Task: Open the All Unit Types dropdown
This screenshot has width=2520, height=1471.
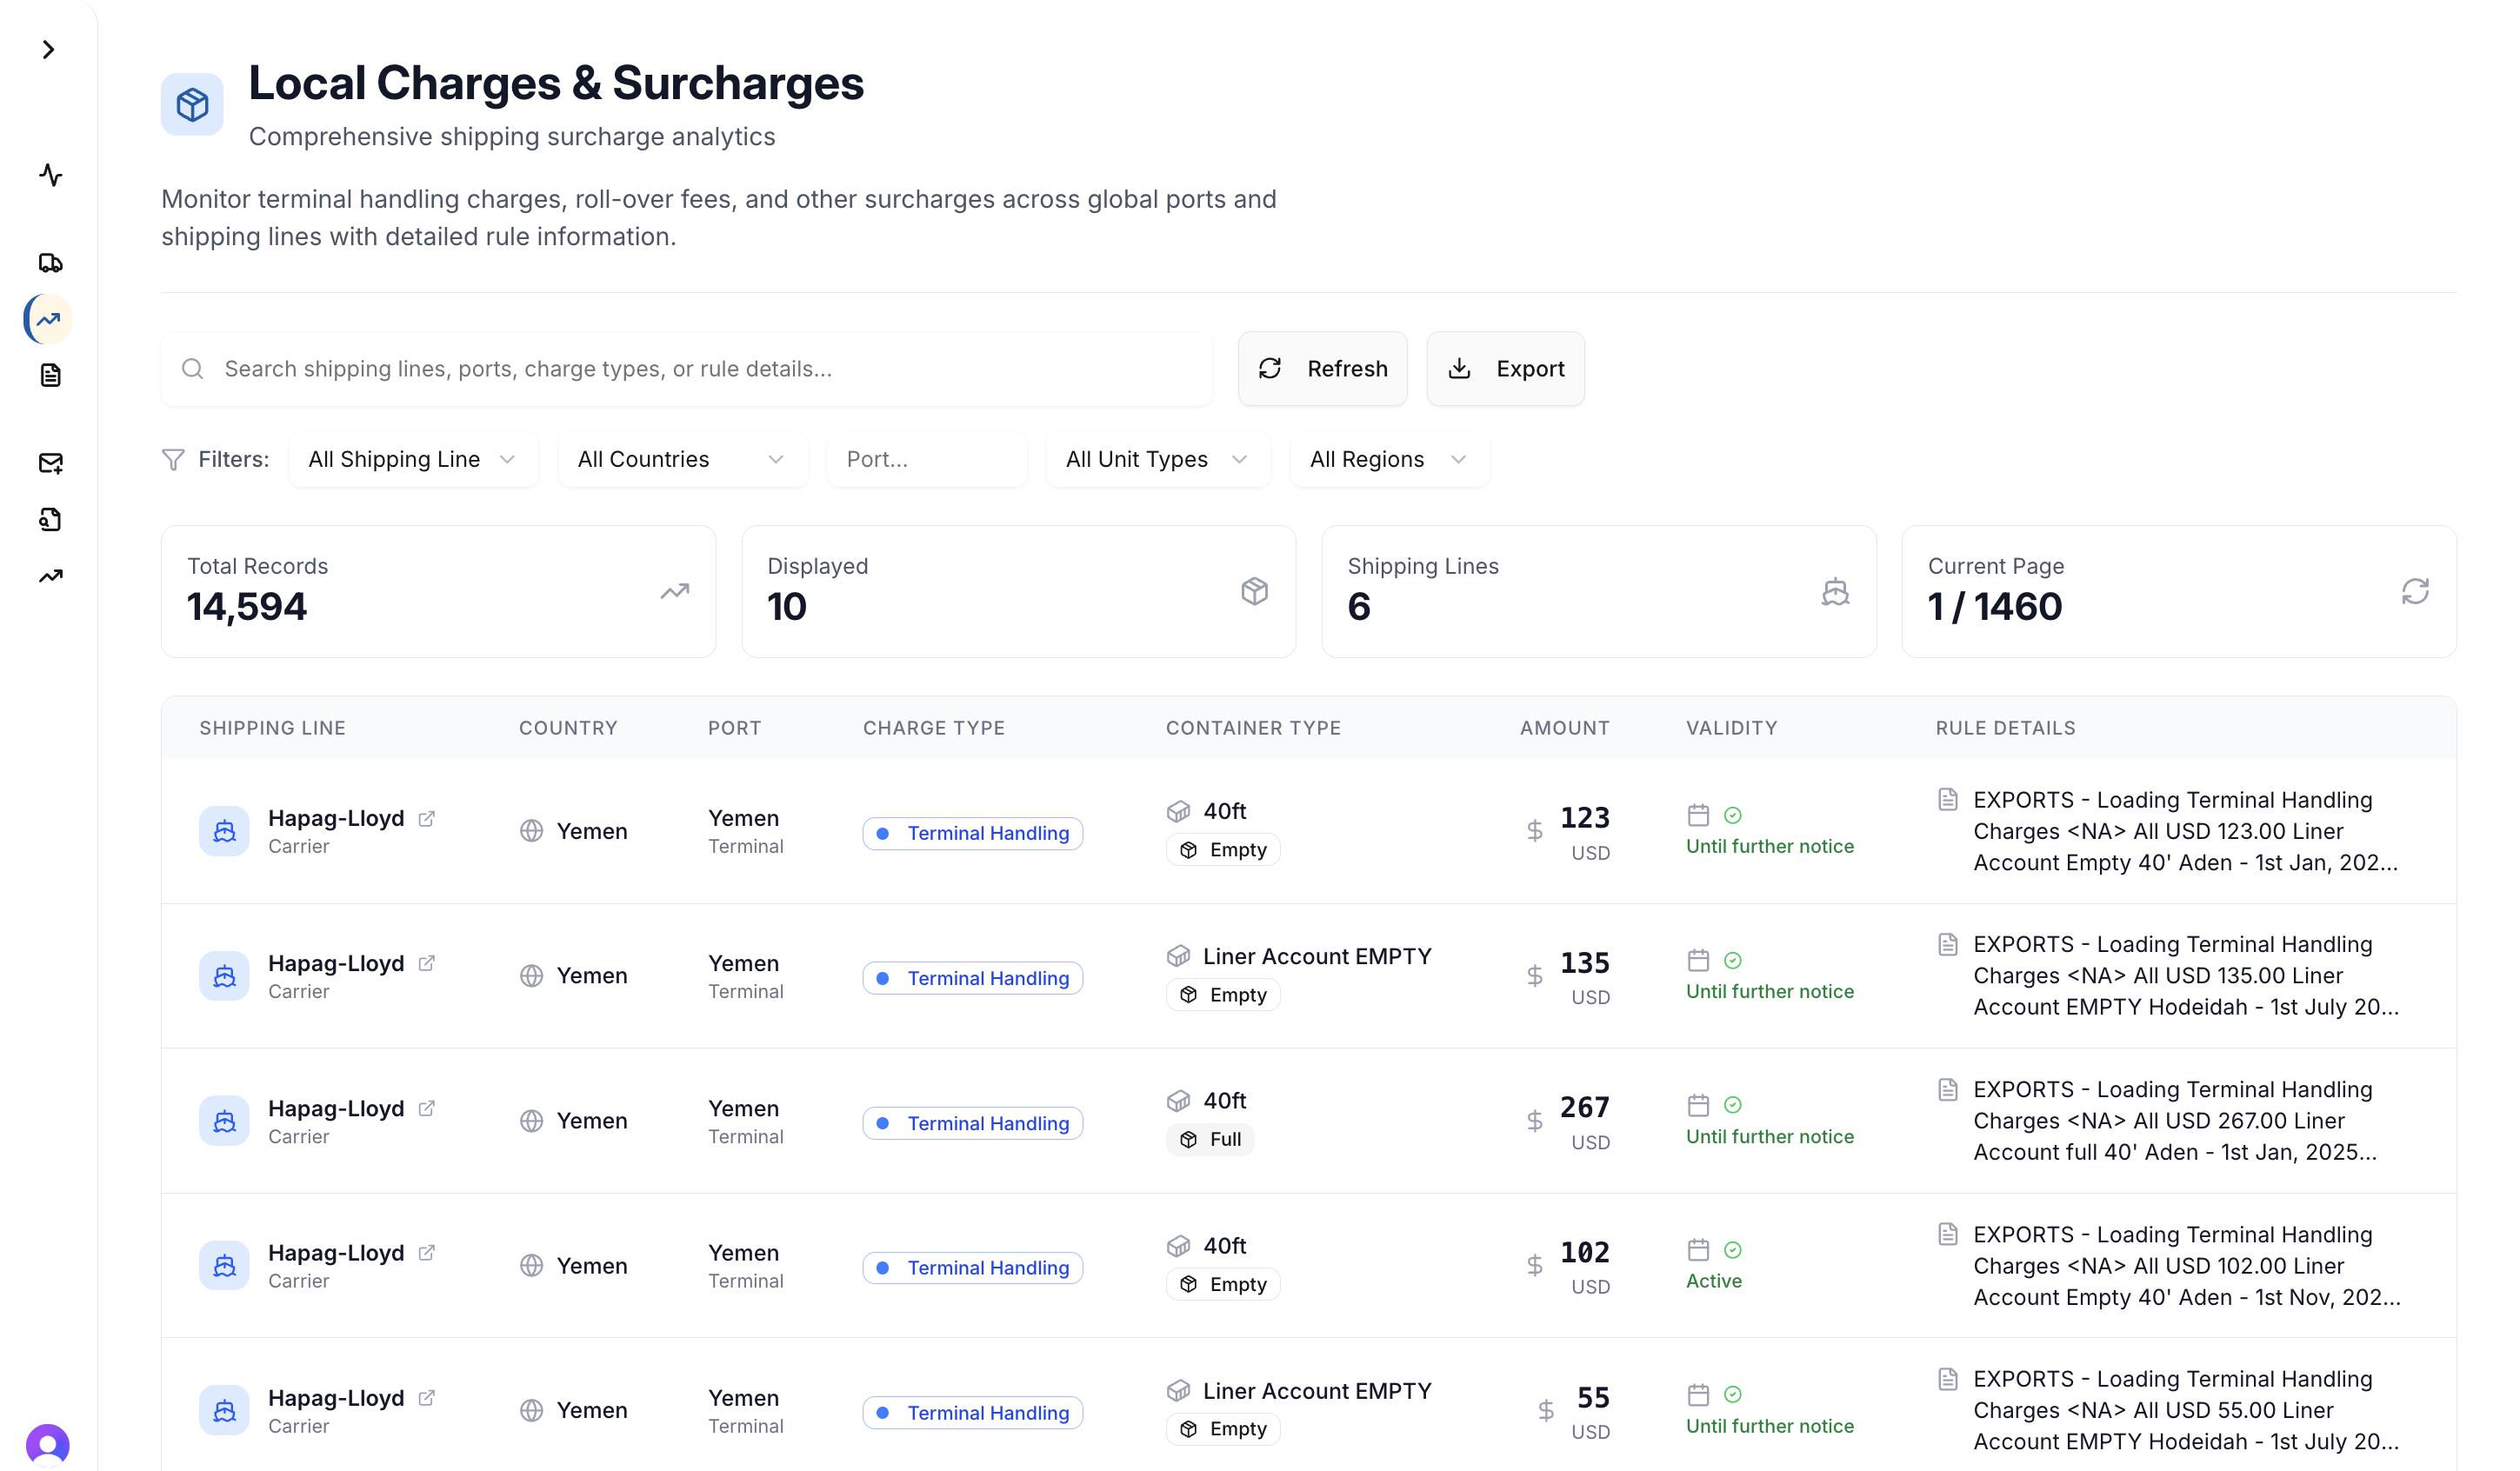Action: click(1158, 459)
